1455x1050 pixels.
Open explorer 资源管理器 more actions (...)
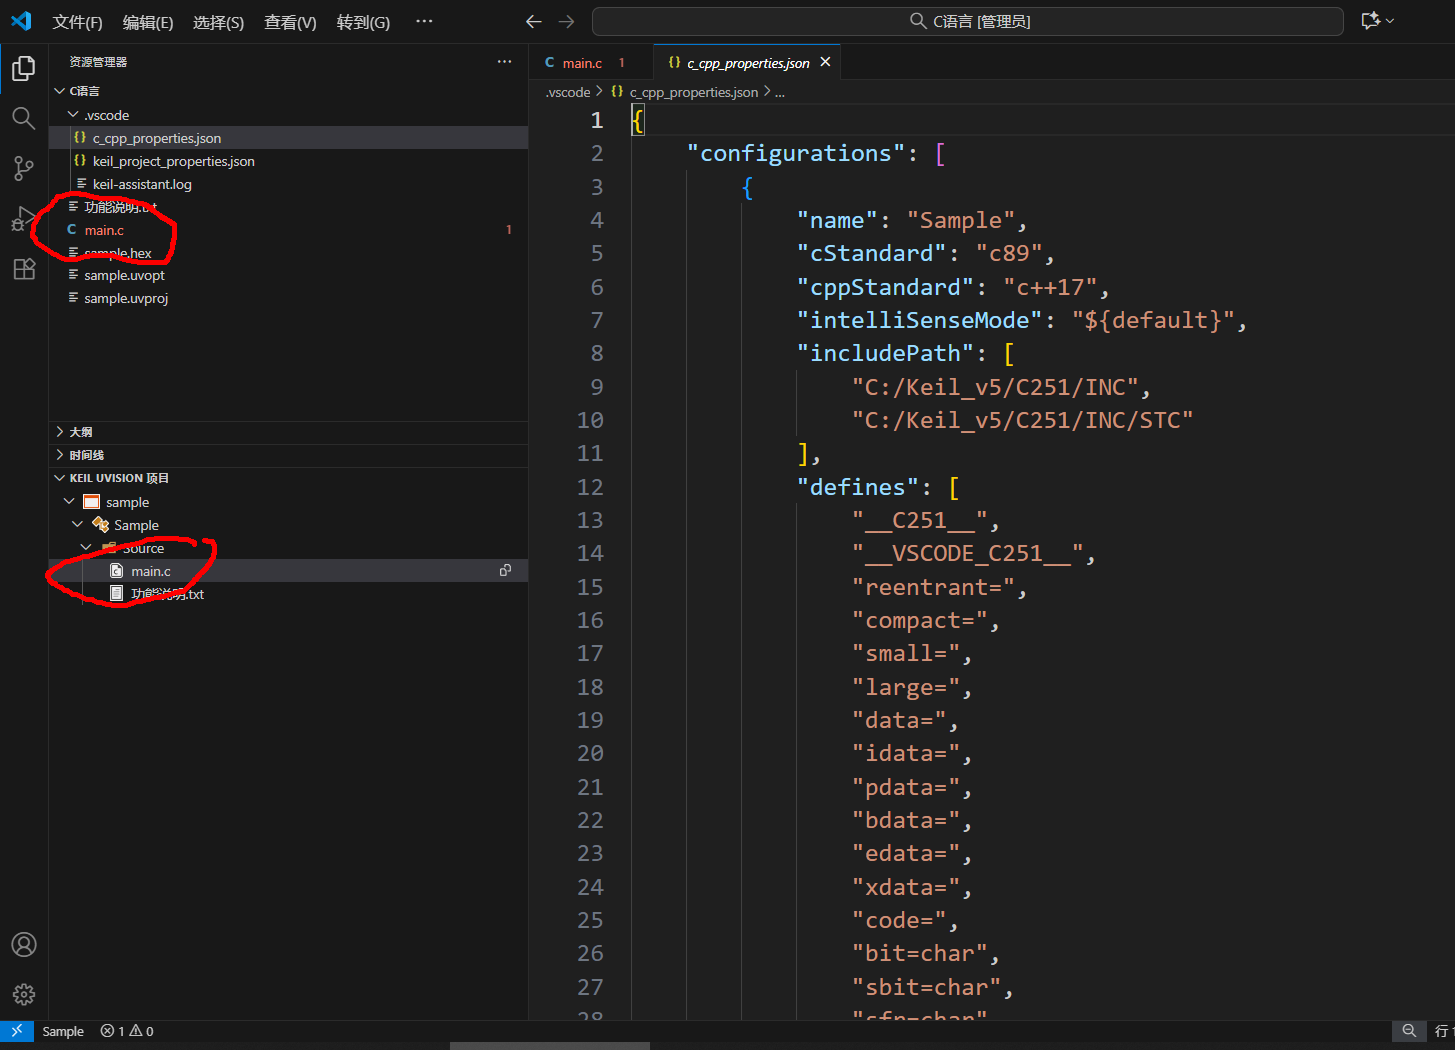click(x=504, y=62)
